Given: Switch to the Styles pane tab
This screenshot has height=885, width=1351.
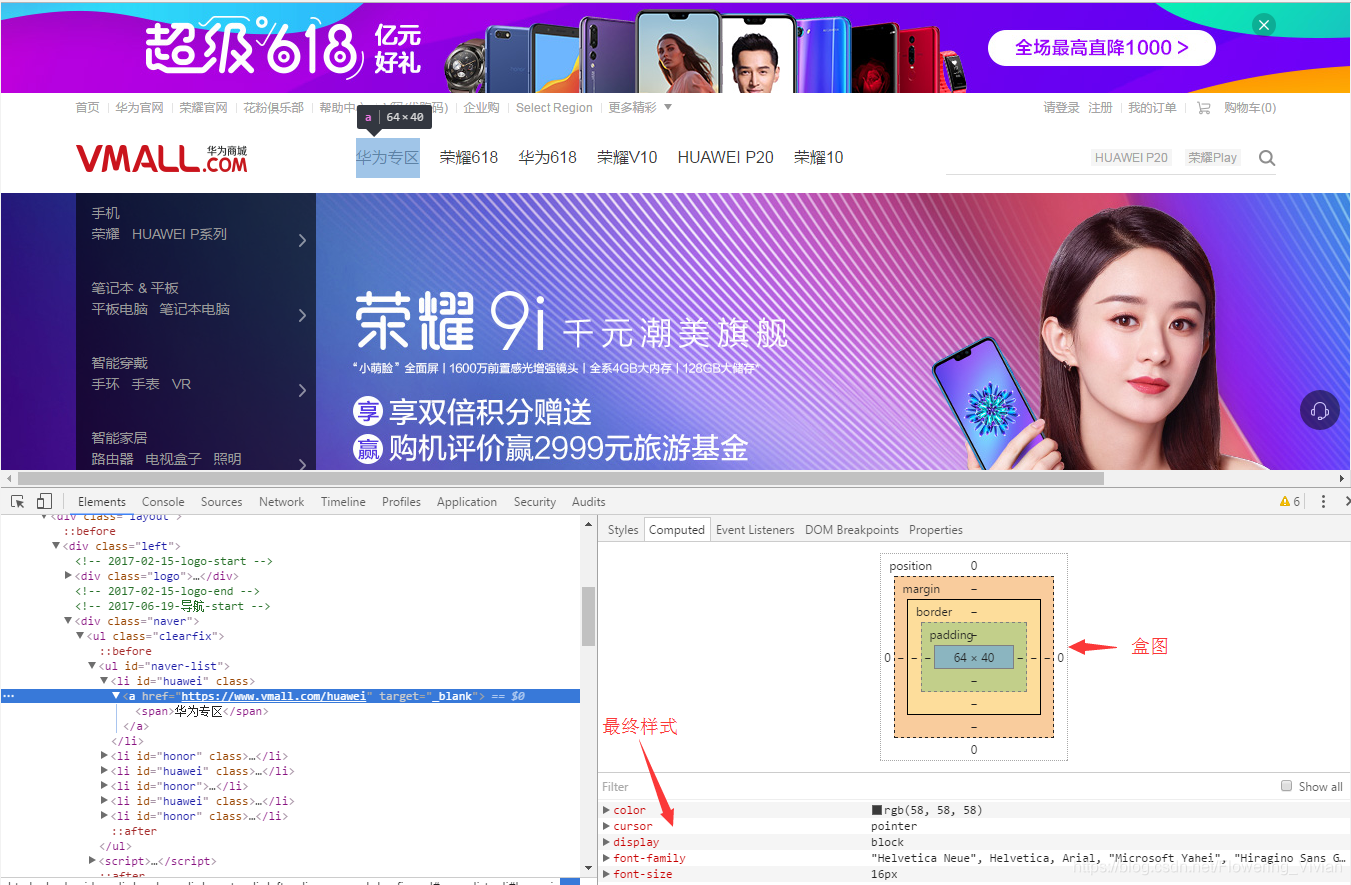Looking at the screenshot, I should click(623, 530).
